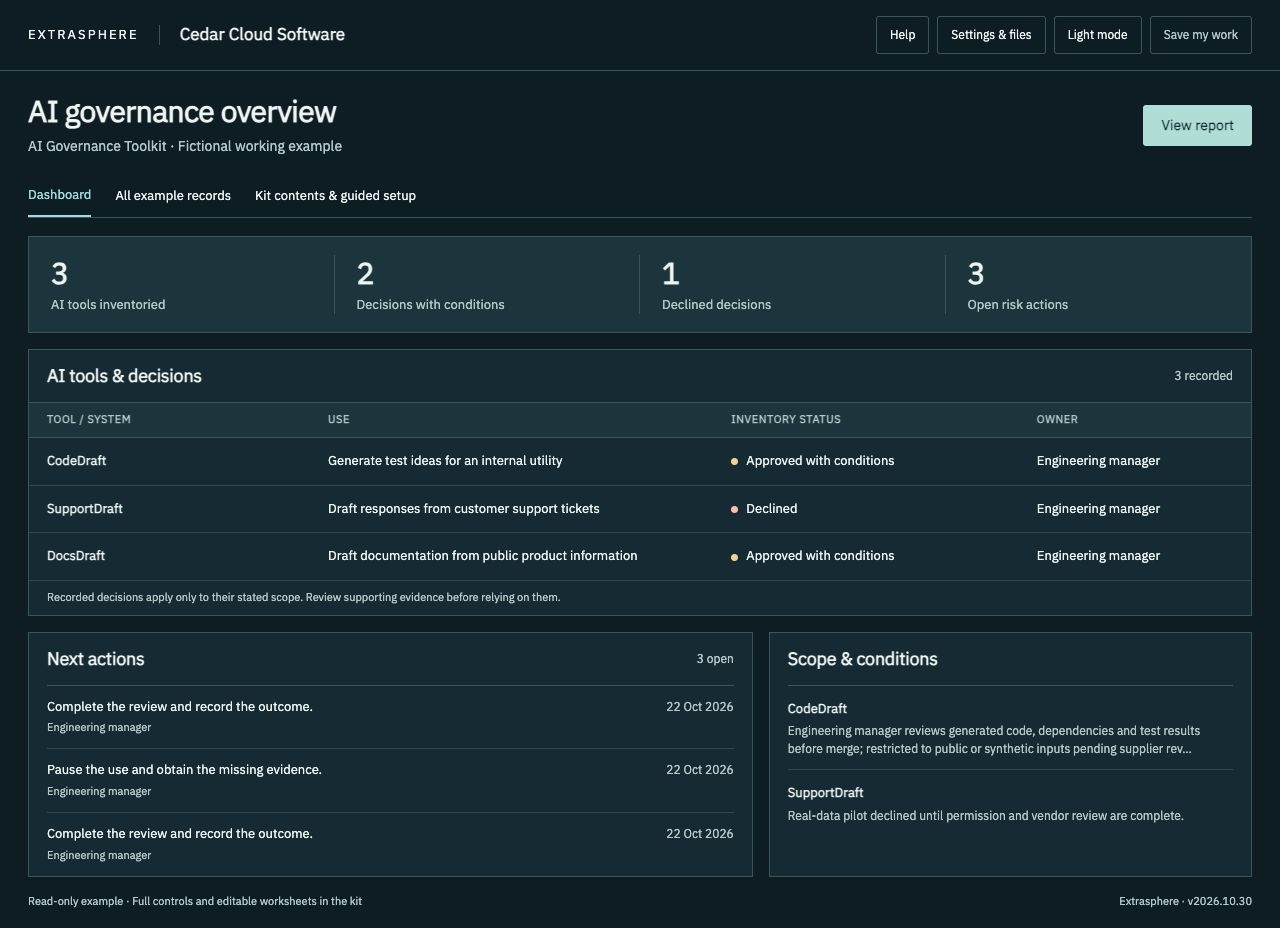The height and width of the screenshot is (928, 1280).
Task: Click SupportDraft's Declined status
Action: [764, 509]
